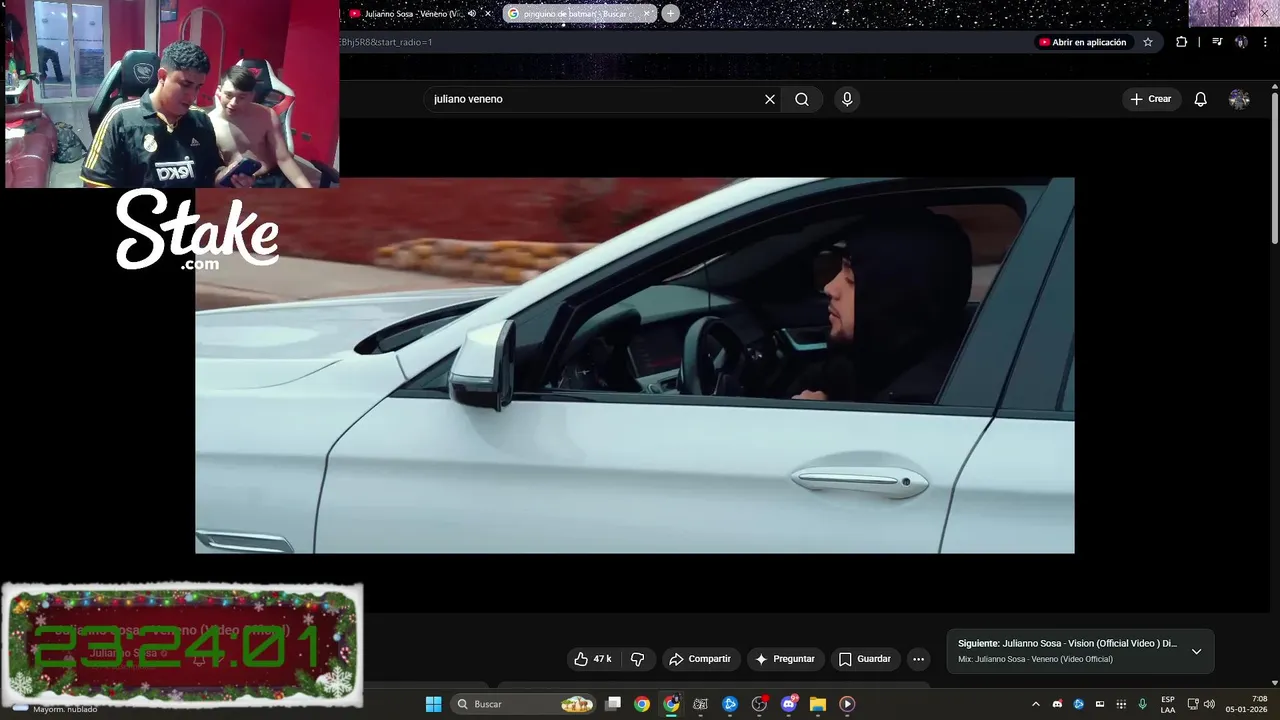Open Task View on taskbar
This screenshot has height=720, width=1280.
click(614, 704)
